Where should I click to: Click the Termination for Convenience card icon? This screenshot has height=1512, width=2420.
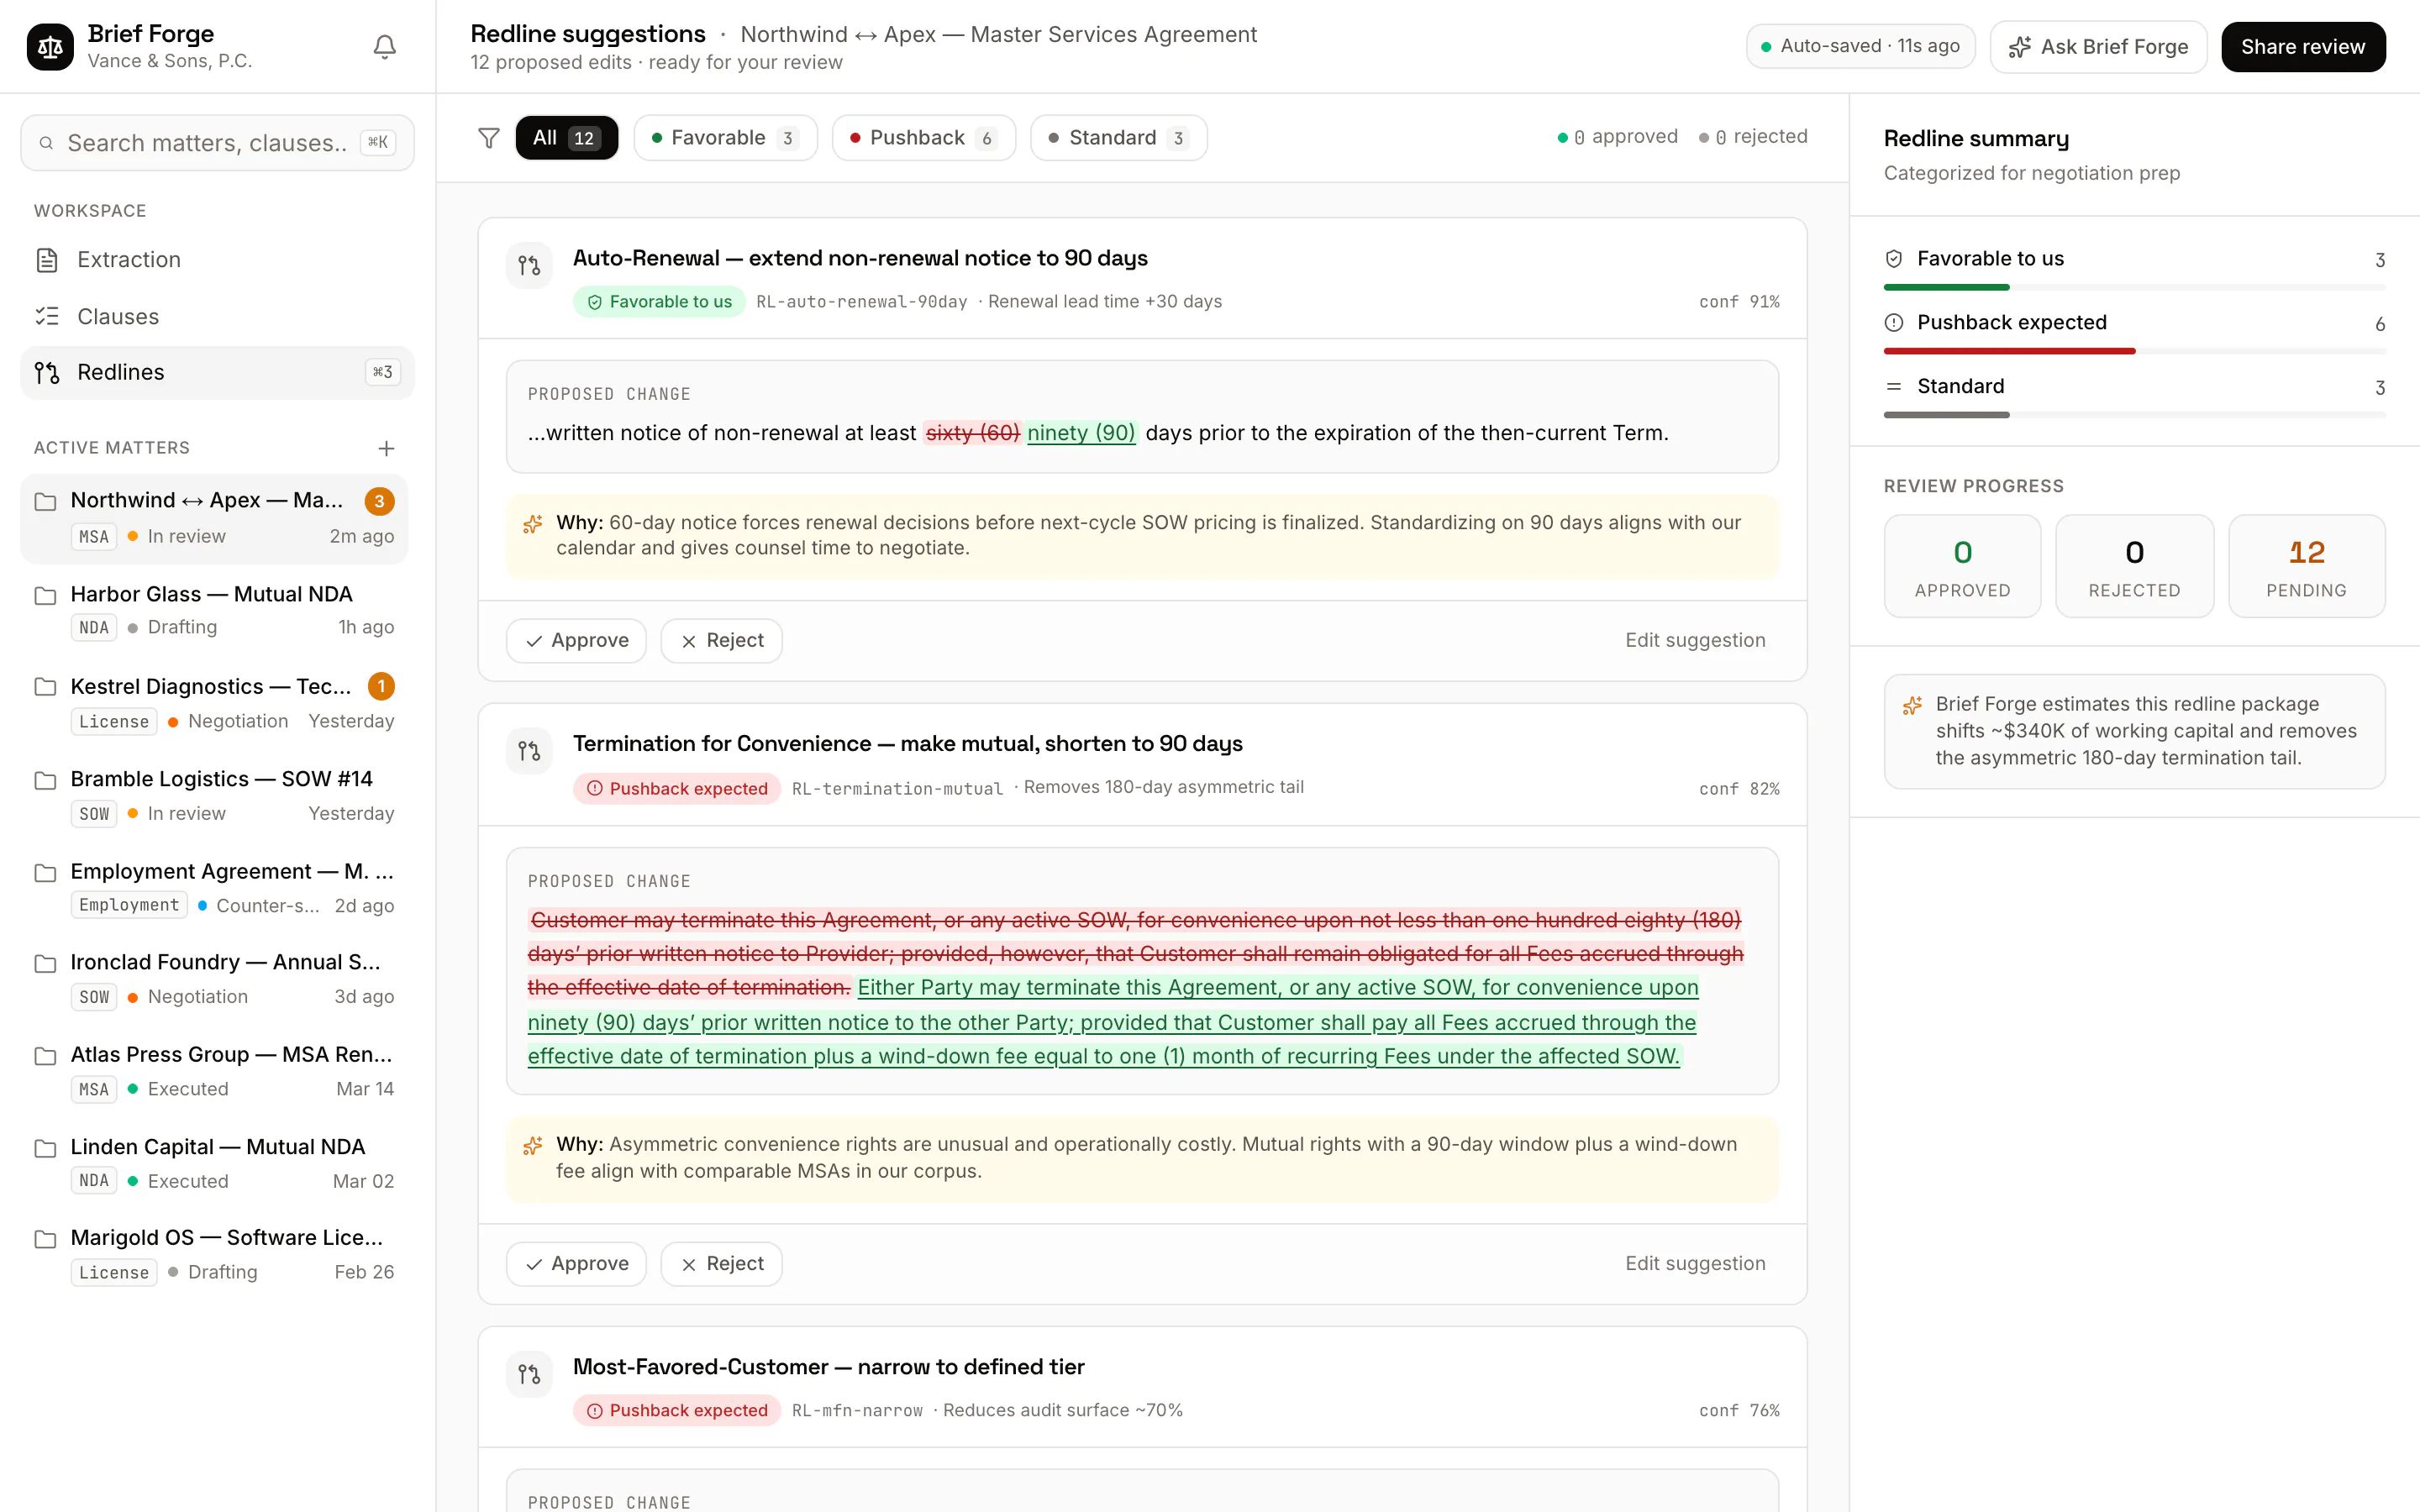pos(530,751)
